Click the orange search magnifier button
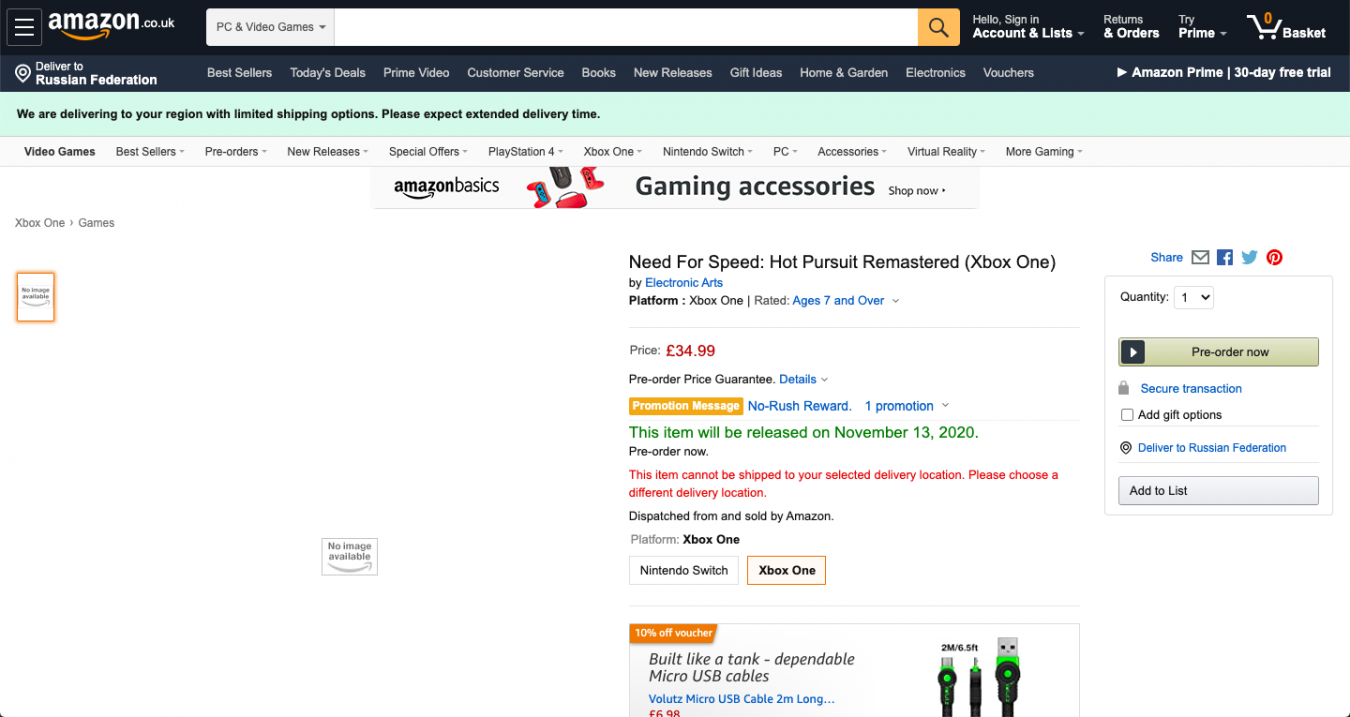The height and width of the screenshot is (717, 1350). [x=938, y=27]
